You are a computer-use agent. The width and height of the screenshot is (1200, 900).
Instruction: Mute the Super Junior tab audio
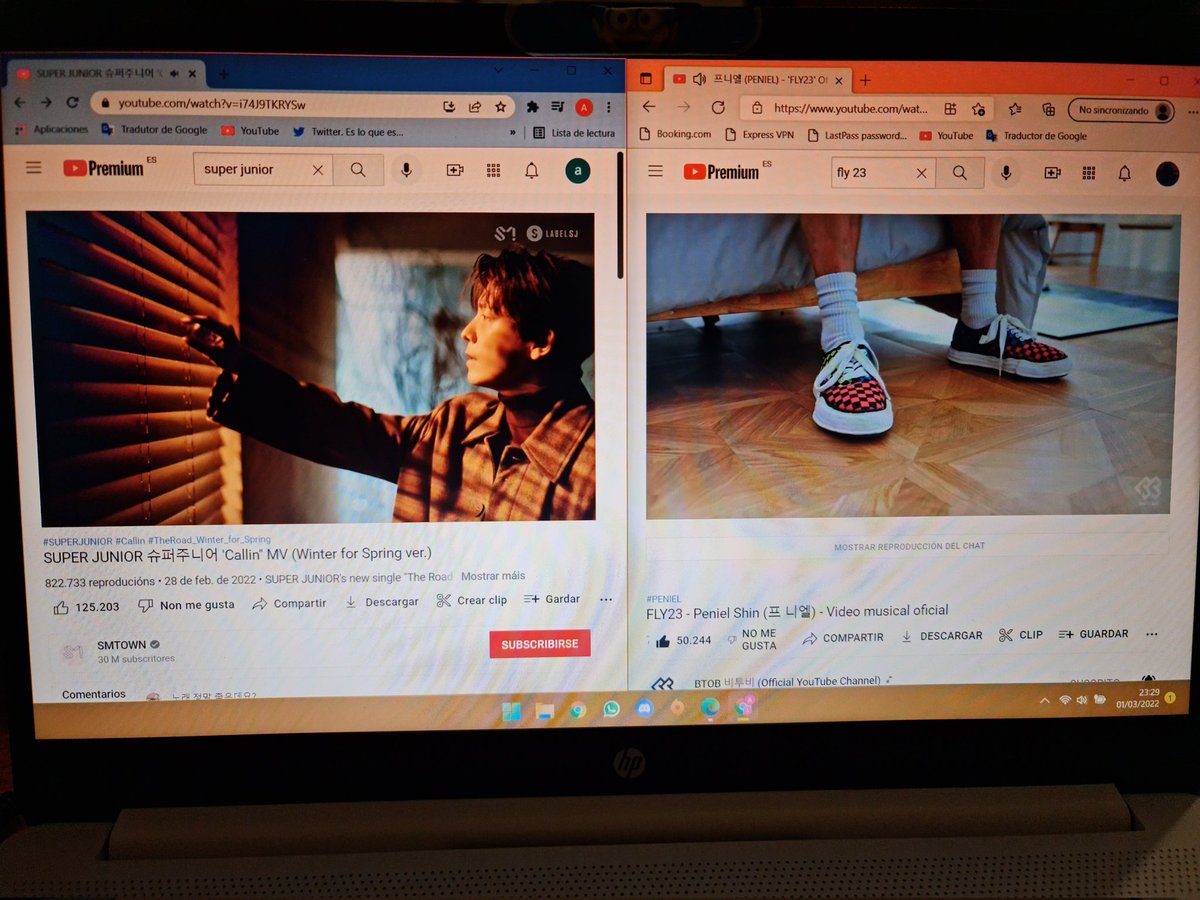[174, 74]
